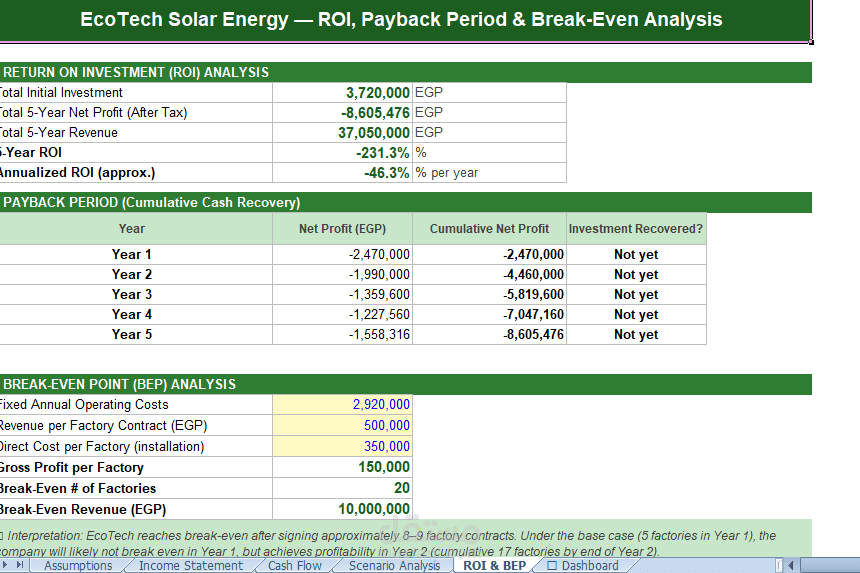This screenshot has width=860, height=573.
Task: Select cumulative net profit -7,047,160
Action: 489,315
